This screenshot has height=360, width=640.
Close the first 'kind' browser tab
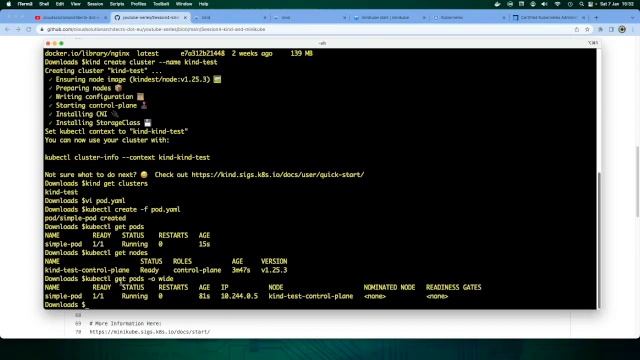(265, 18)
